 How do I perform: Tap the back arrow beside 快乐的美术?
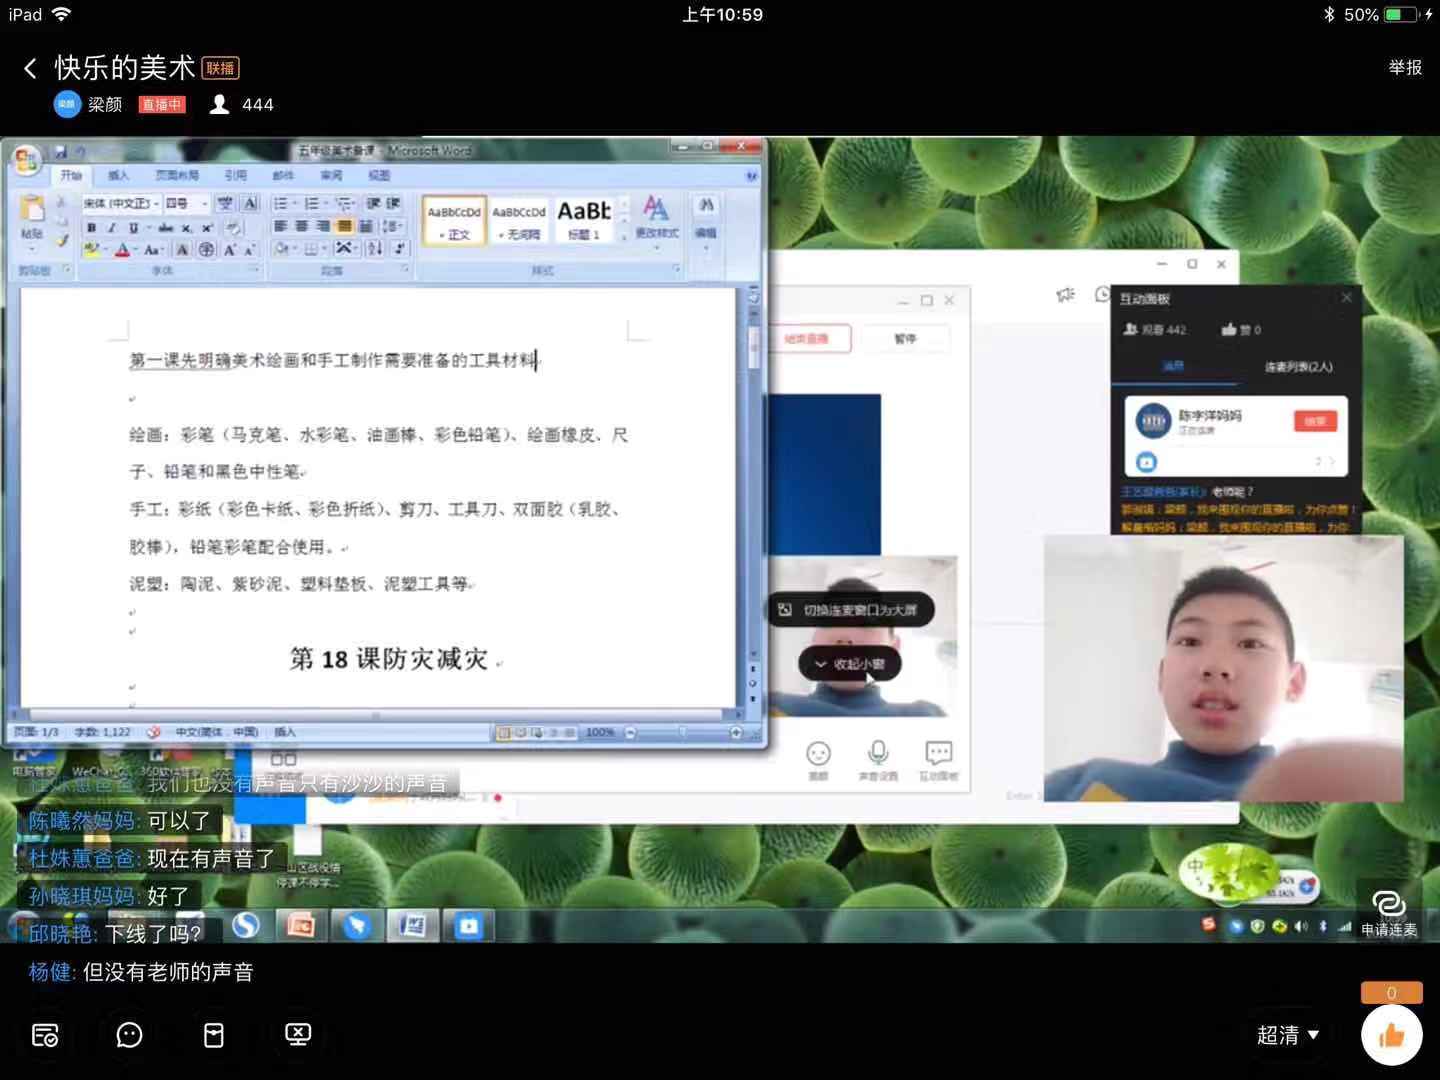[30, 68]
